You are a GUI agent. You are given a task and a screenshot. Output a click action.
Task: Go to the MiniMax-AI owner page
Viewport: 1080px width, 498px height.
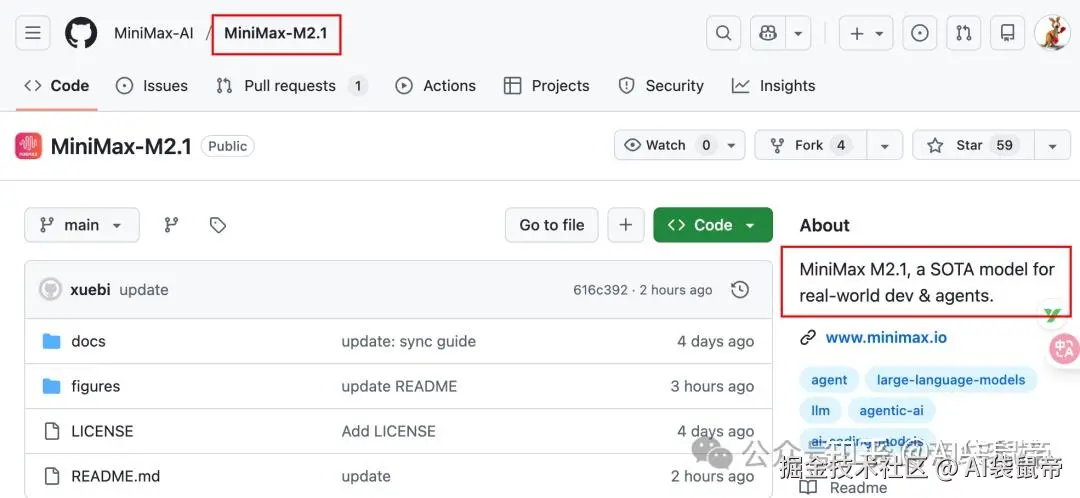[x=154, y=33]
